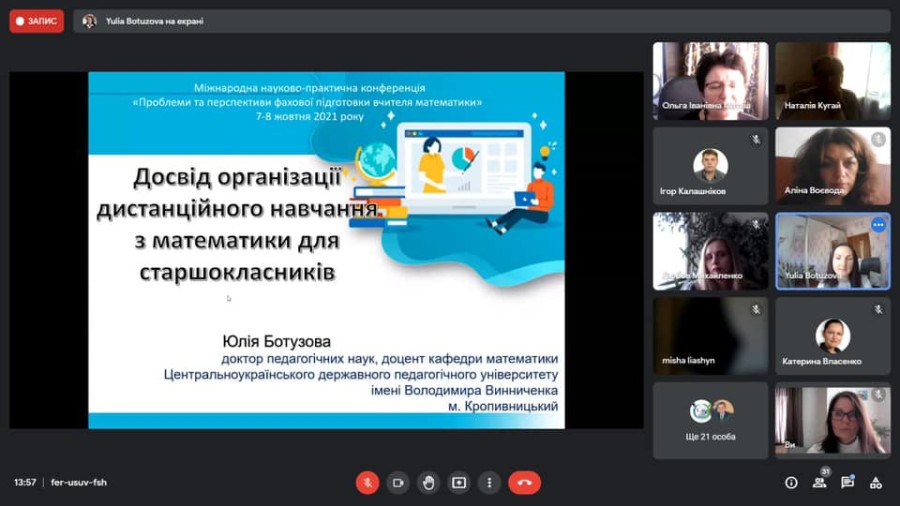Click 'Міжнародна науково-практична конференція' slide header
This screenshot has height=506, width=900.
(x=309, y=88)
